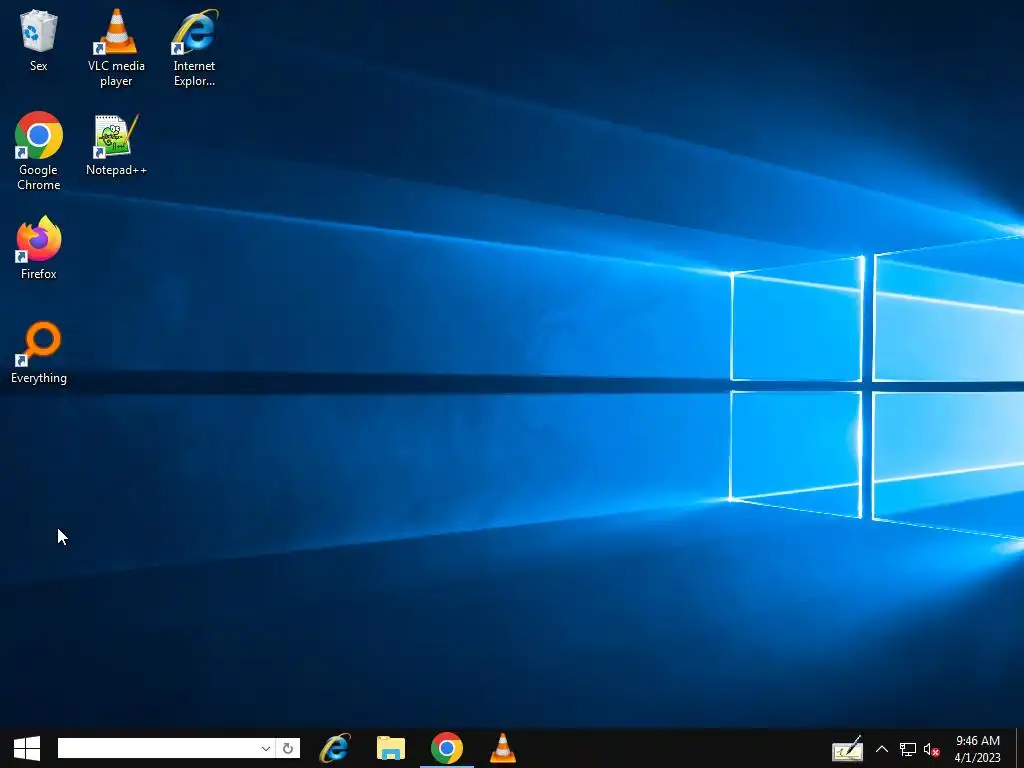Select the VLC media player desktop shortcut
The width and height of the screenshot is (1024, 768).
116,47
